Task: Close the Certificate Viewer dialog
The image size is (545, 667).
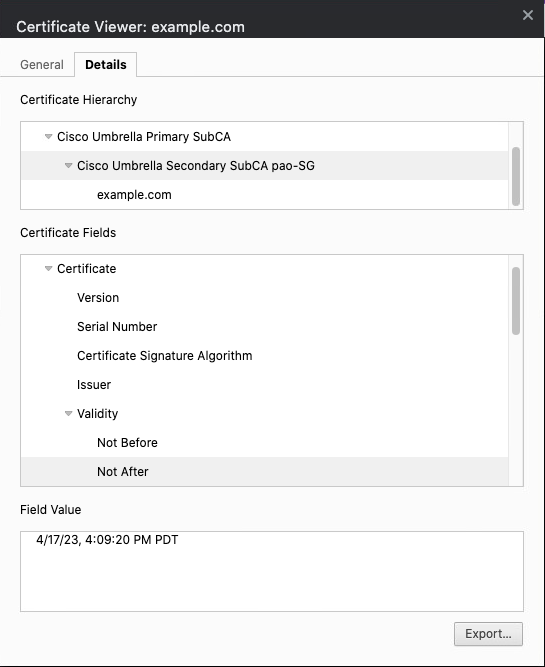Action: click(x=528, y=15)
